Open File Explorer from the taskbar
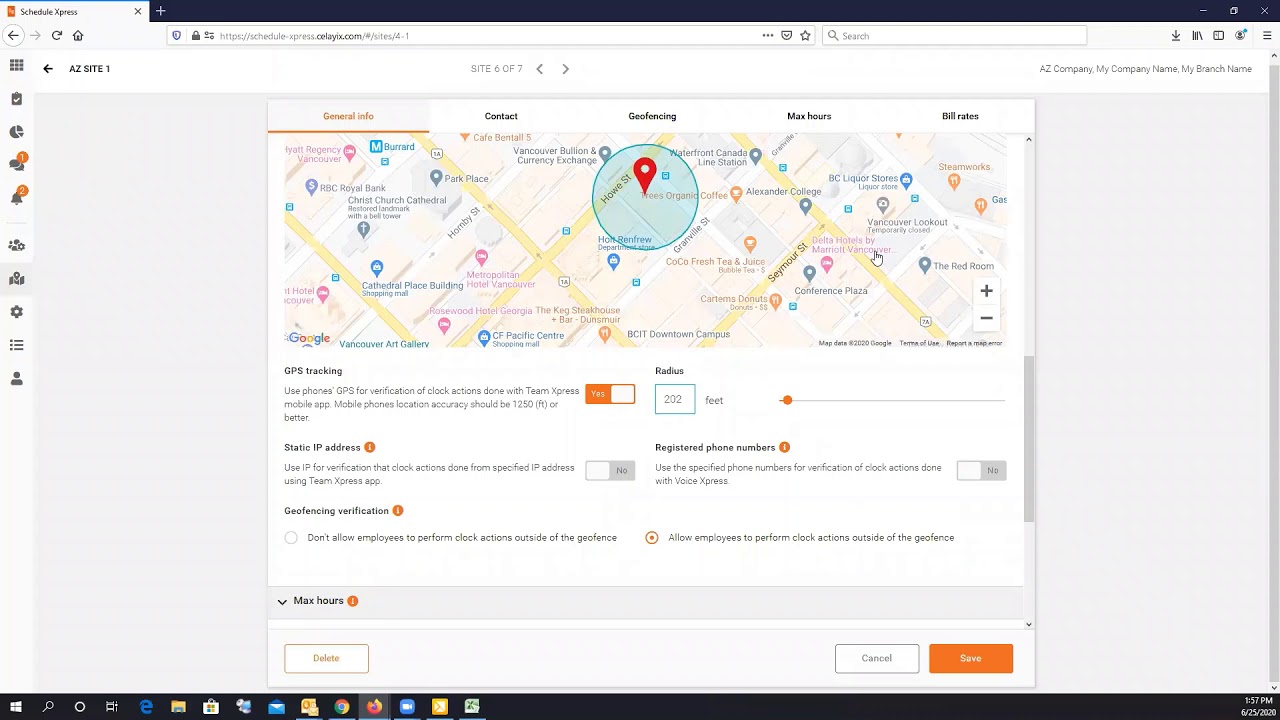 [x=178, y=707]
